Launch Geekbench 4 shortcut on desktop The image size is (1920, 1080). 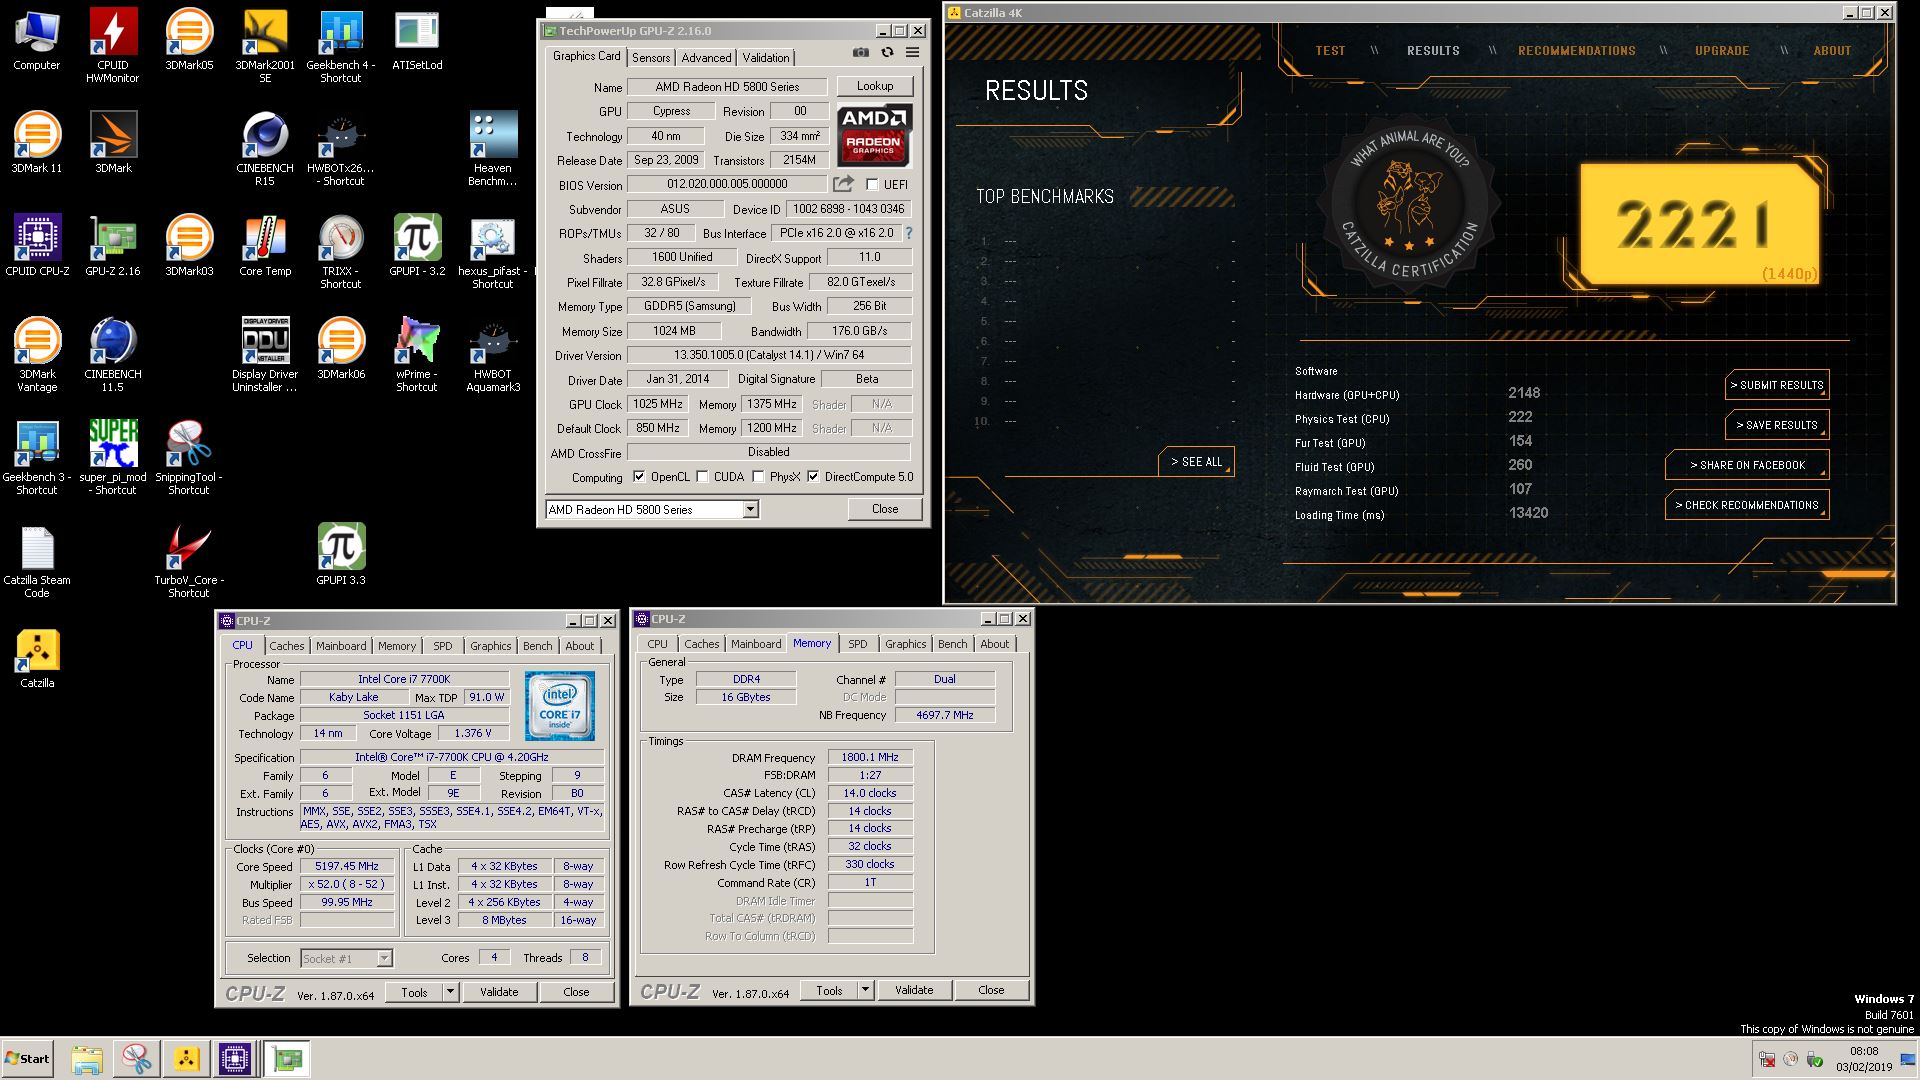point(341,44)
